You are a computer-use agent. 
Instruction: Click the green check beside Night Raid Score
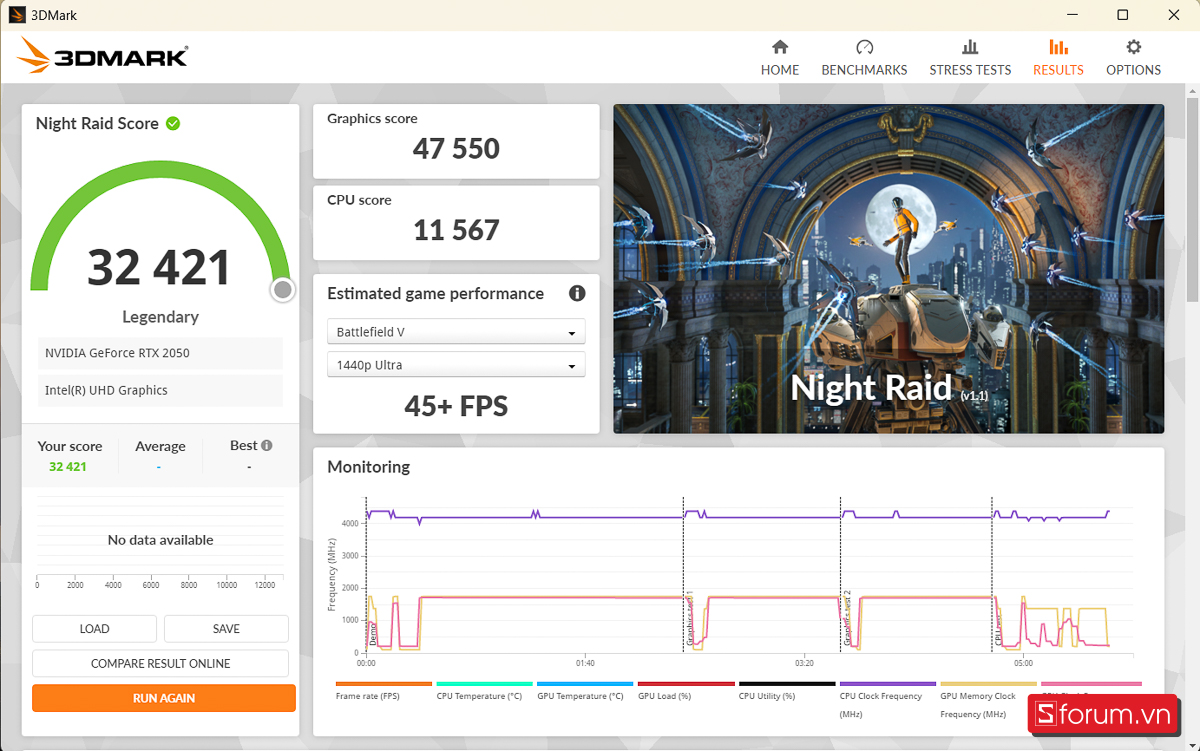click(173, 123)
